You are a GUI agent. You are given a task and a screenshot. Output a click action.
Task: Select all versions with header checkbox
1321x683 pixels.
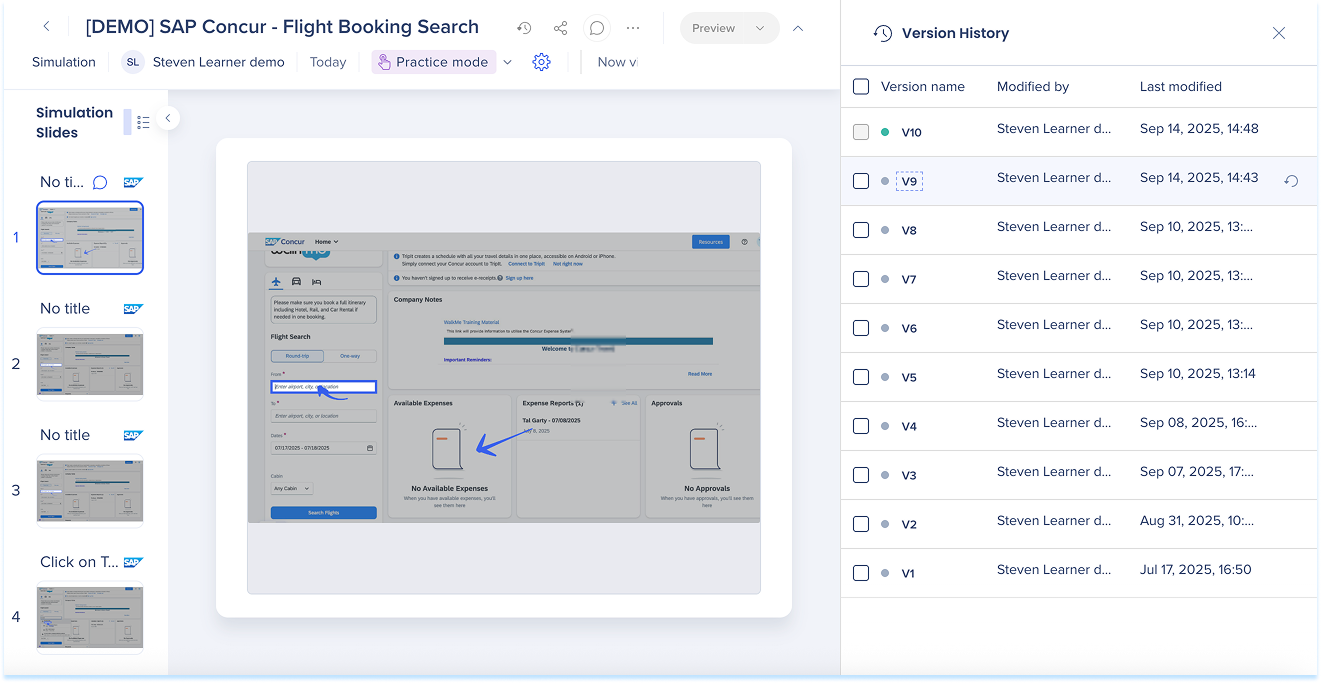click(x=861, y=87)
